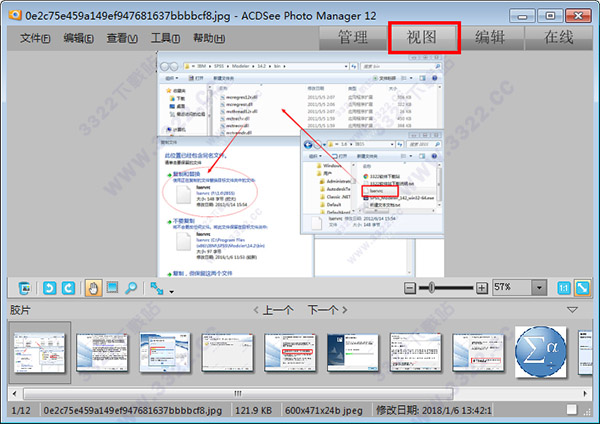Select the fourth filmstrip thumbnail
Image resolution: width=600 pixels, height=424 pixels.
pos(227,352)
